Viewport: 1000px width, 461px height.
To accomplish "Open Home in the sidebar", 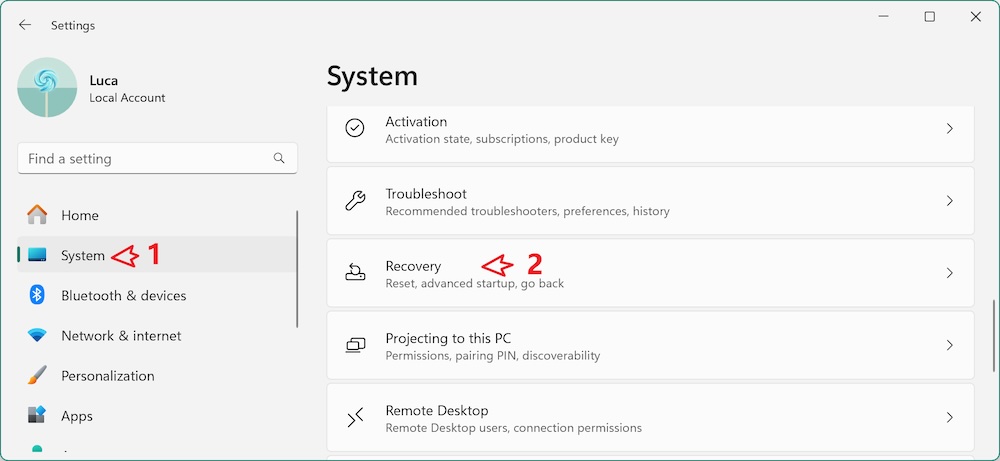I will 80,215.
